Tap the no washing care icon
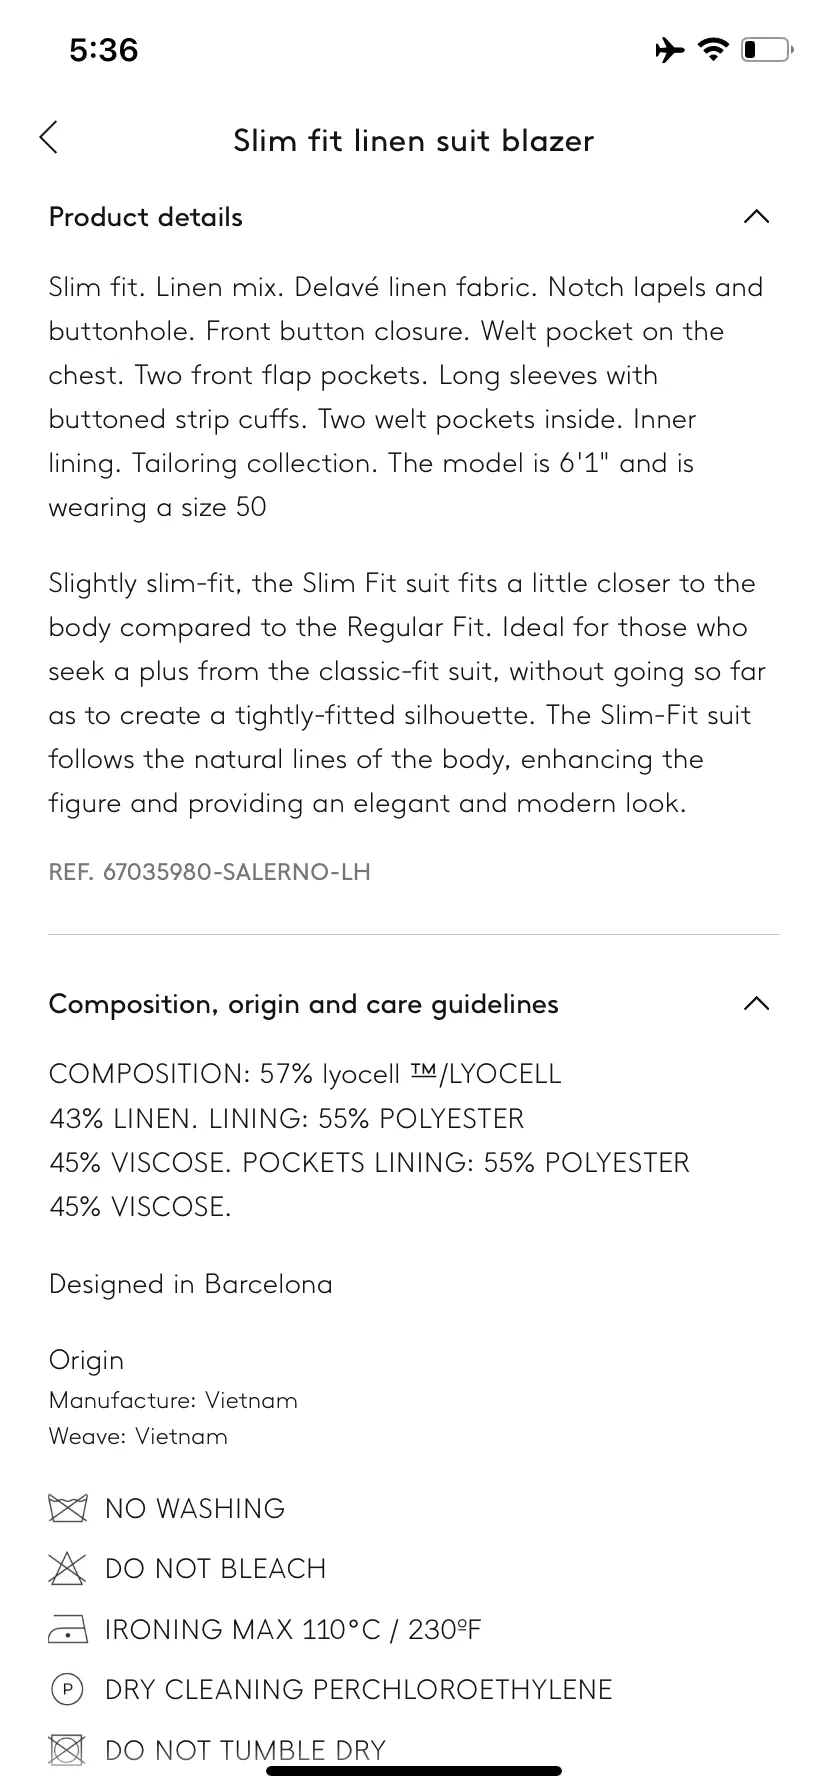 [68, 1508]
